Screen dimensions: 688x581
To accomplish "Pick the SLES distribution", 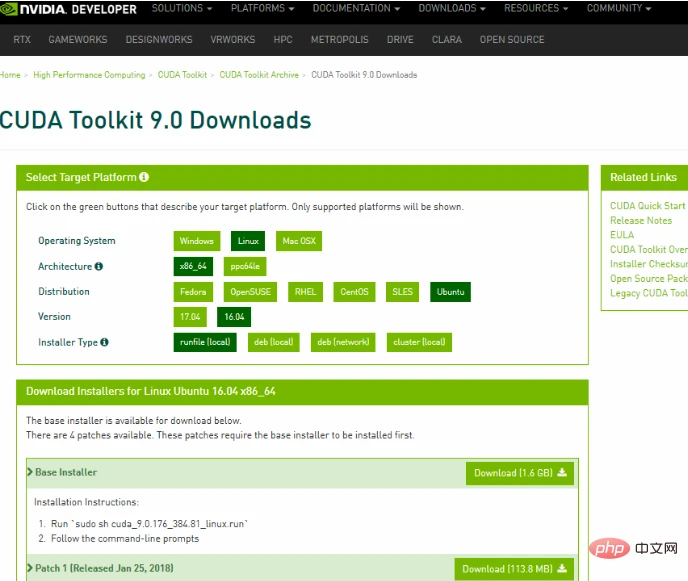I will pos(402,292).
